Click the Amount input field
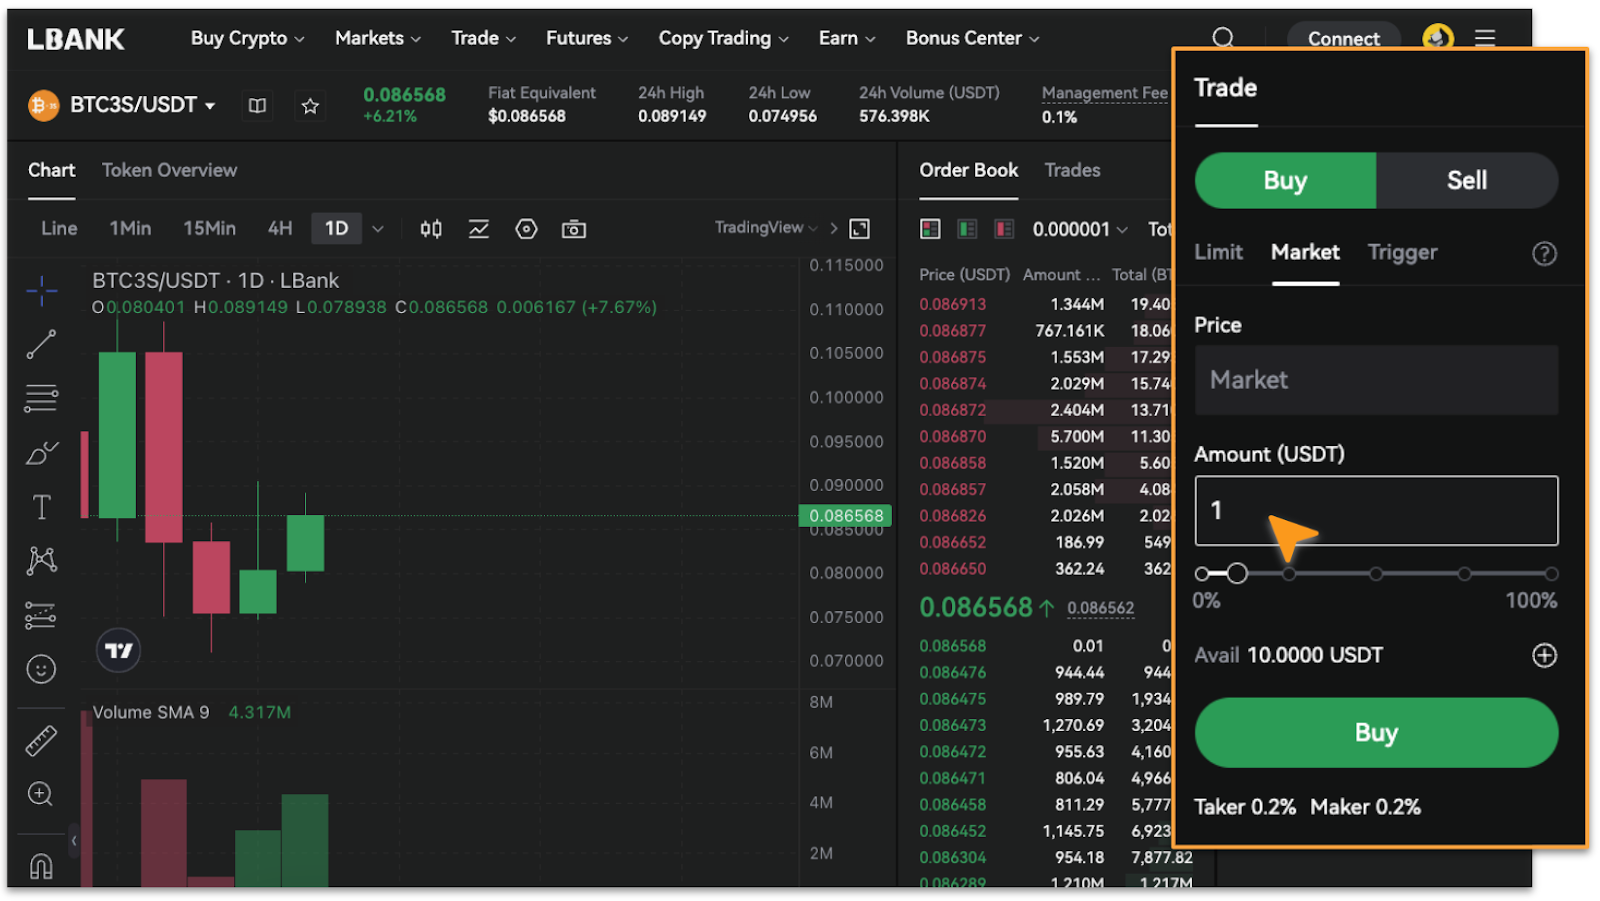The height and width of the screenshot is (901, 1600). click(1375, 510)
